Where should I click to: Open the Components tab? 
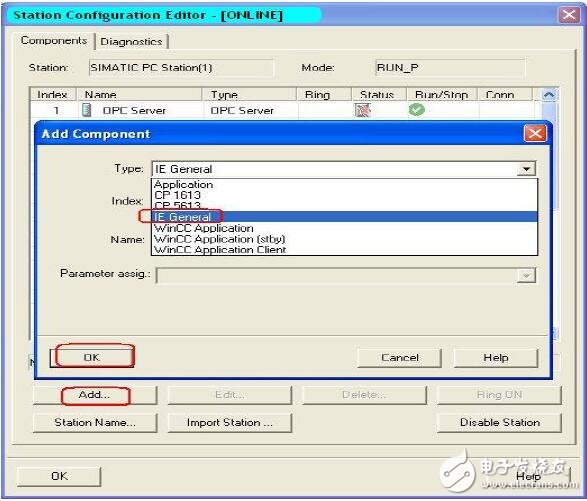[x=54, y=40]
